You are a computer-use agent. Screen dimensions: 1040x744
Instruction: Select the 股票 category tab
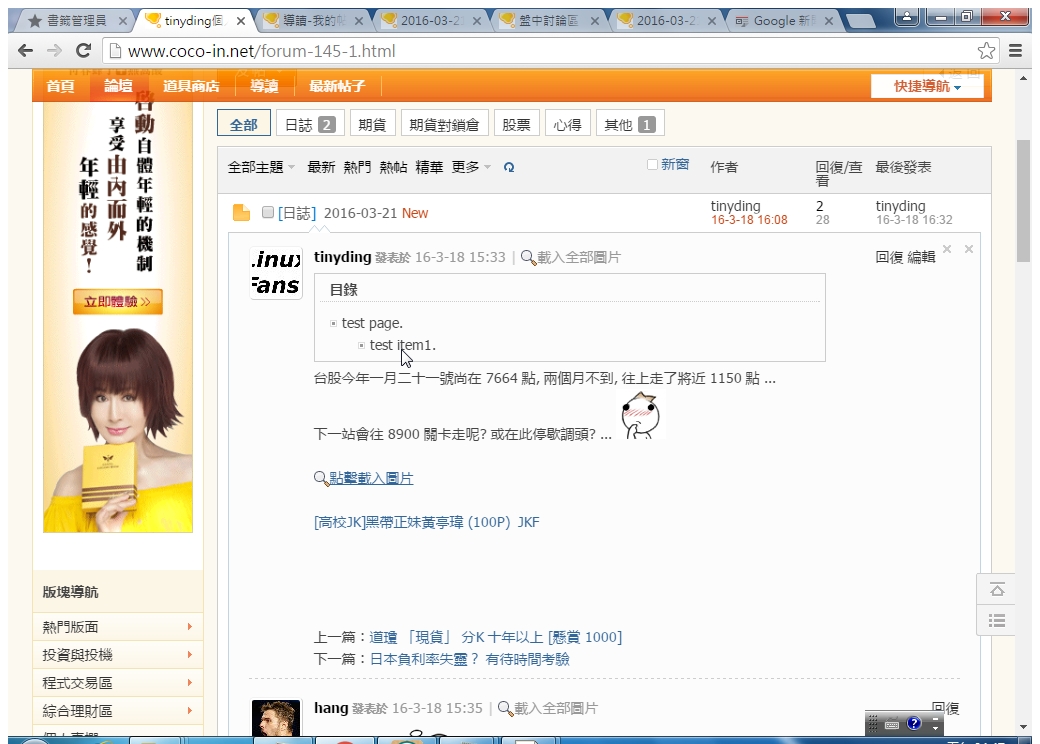[x=516, y=124]
